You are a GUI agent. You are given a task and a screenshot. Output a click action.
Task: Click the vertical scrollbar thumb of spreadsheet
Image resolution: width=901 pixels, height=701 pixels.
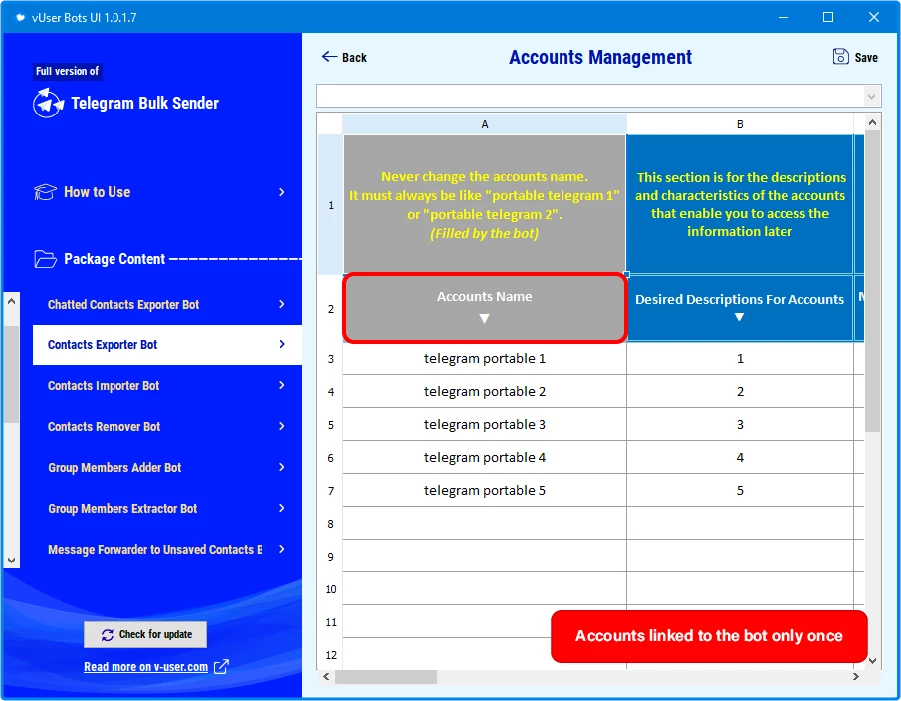872,281
